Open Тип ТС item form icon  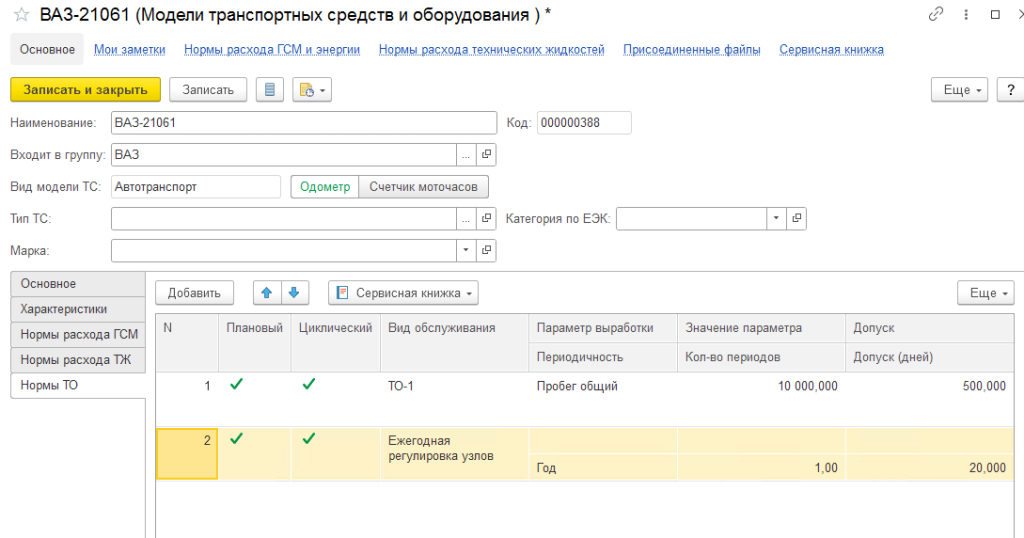point(487,219)
